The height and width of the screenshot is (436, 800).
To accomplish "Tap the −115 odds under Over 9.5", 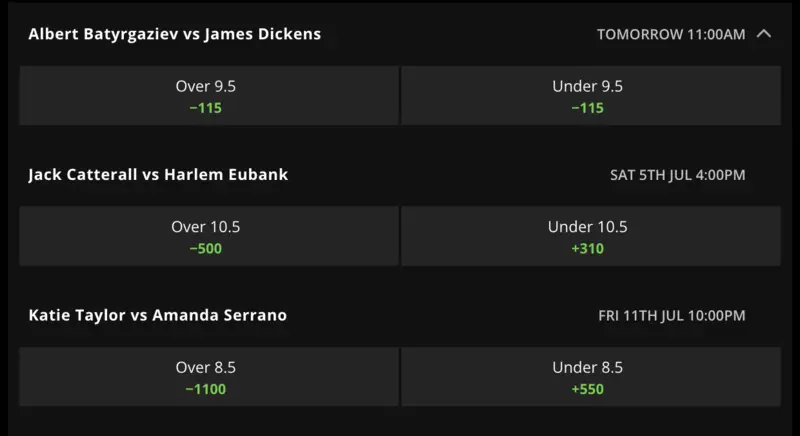I will [x=206, y=108].
